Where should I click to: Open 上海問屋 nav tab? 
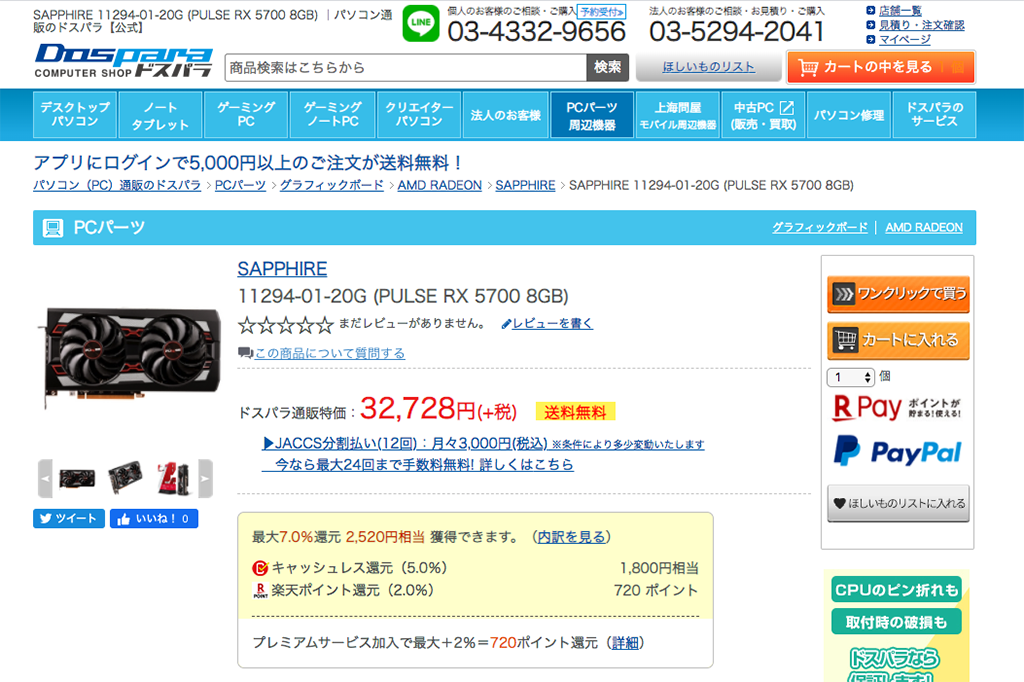point(678,115)
